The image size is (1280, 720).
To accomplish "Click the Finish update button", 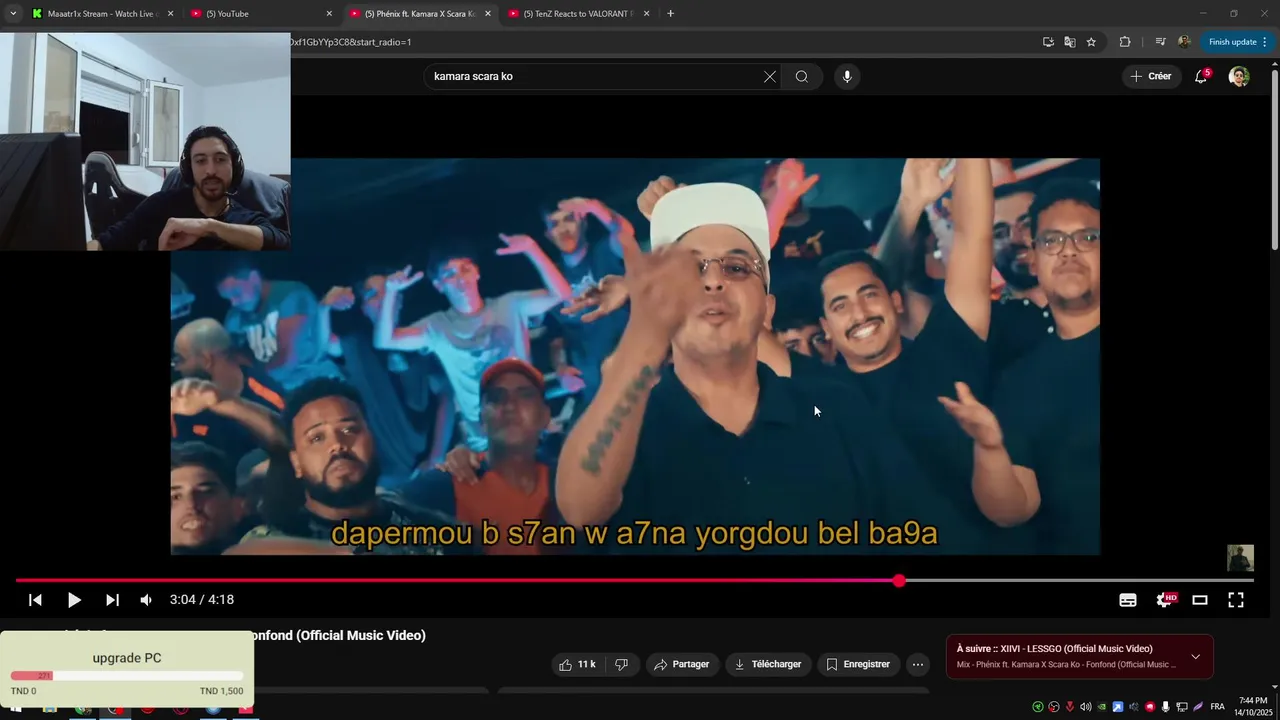I will pyautogui.click(x=1238, y=42).
